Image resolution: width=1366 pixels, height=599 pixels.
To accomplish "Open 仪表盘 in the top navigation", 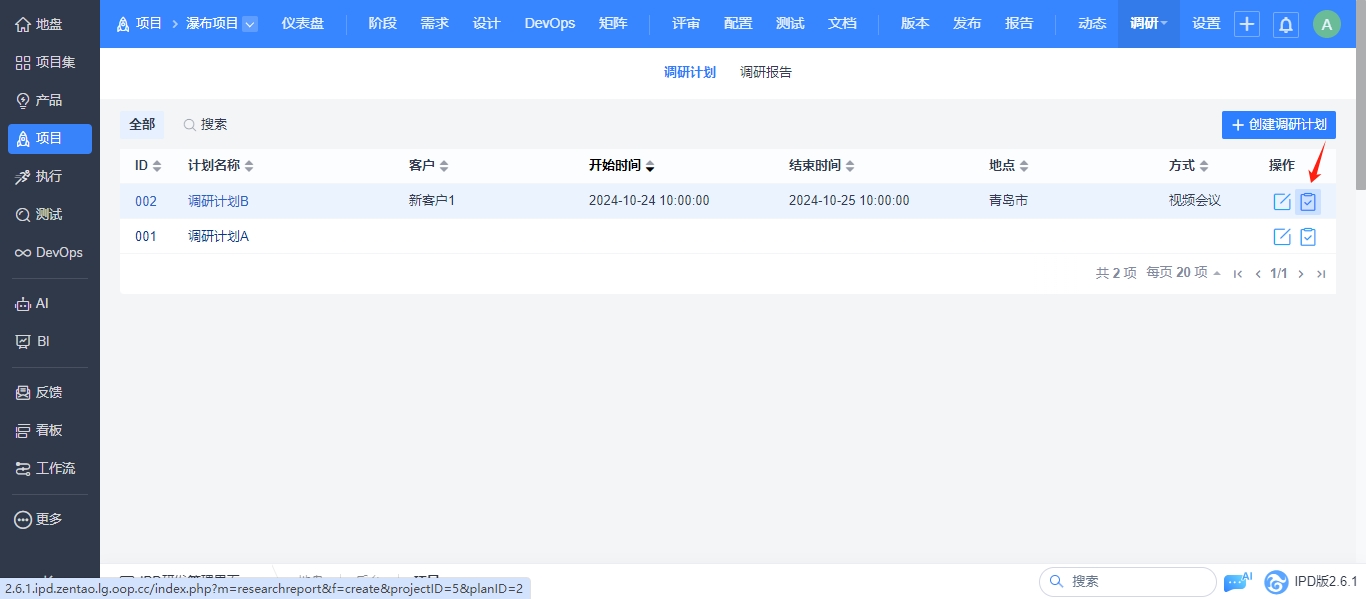I will coord(303,23).
